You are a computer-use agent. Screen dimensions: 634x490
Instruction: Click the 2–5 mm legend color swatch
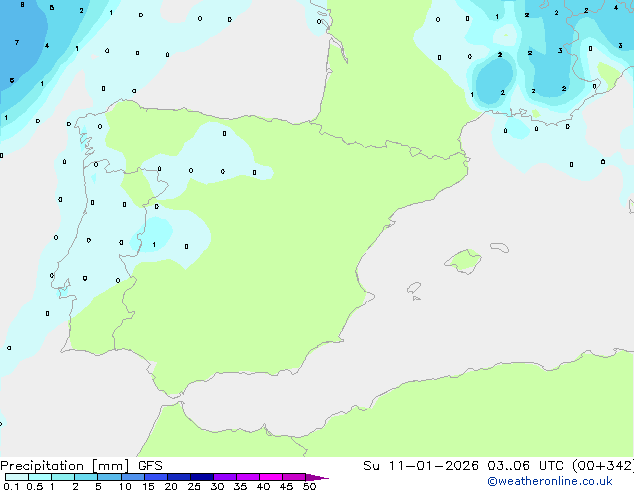[86, 477]
